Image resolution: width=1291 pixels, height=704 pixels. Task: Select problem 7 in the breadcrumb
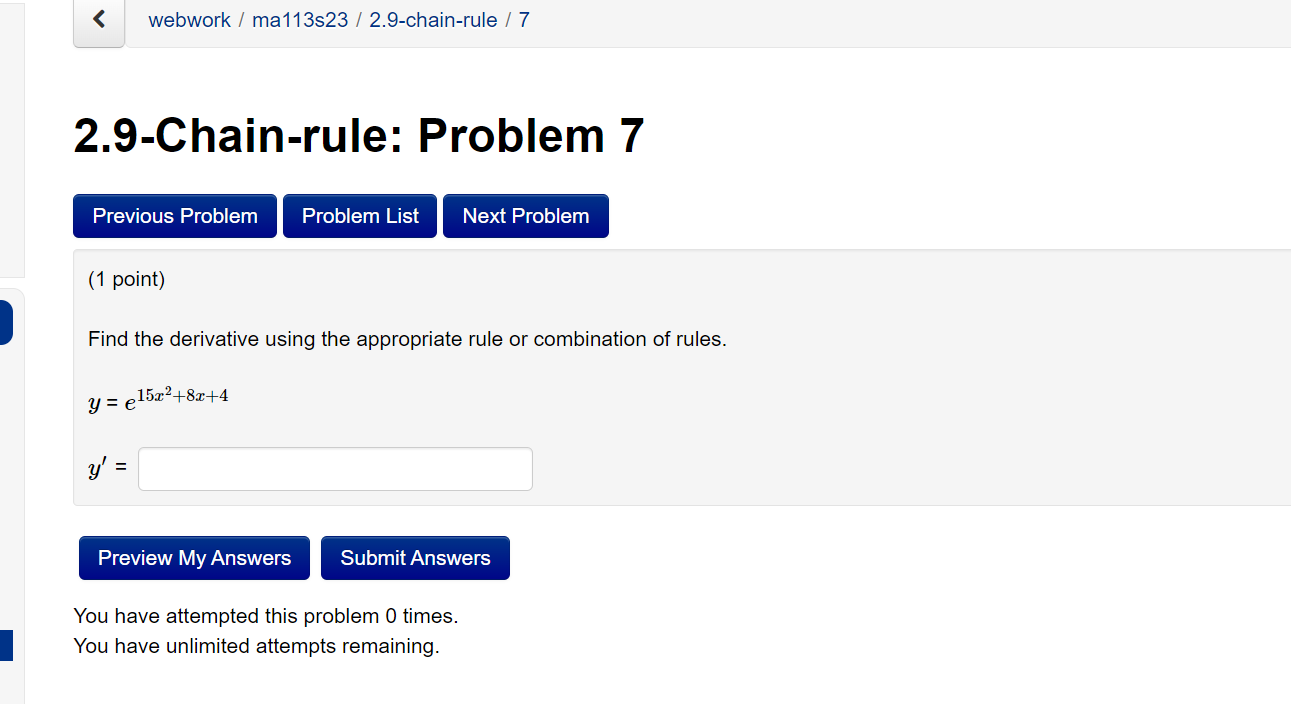[523, 20]
